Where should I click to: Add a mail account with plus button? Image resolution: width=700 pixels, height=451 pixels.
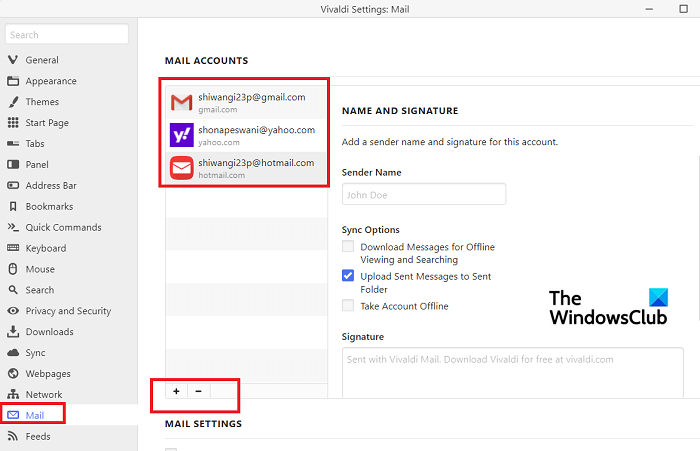tap(176, 391)
